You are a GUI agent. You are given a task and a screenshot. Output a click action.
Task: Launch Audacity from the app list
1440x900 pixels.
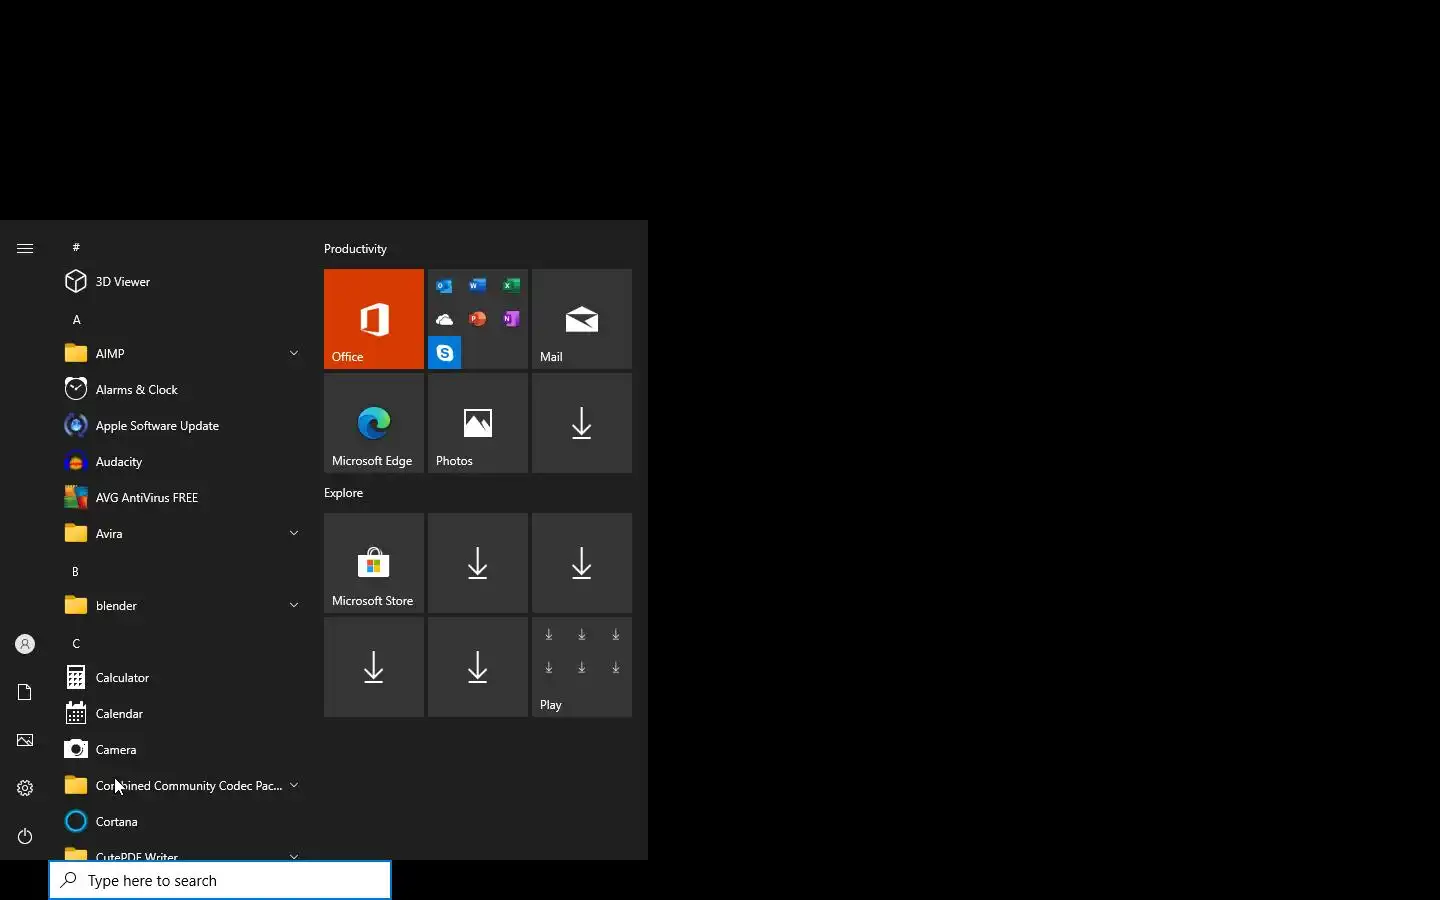coord(180,462)
